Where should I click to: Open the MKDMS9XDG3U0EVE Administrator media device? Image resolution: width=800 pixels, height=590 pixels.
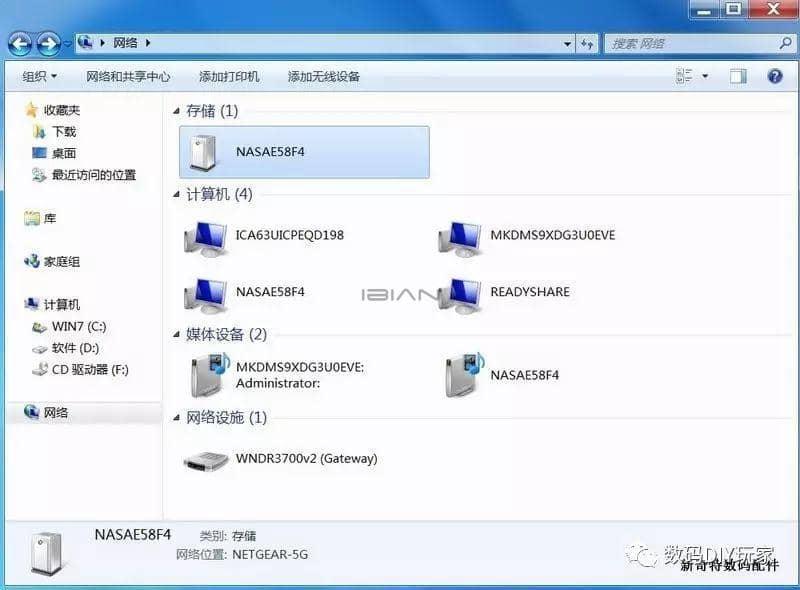click(x=210, y=375)
